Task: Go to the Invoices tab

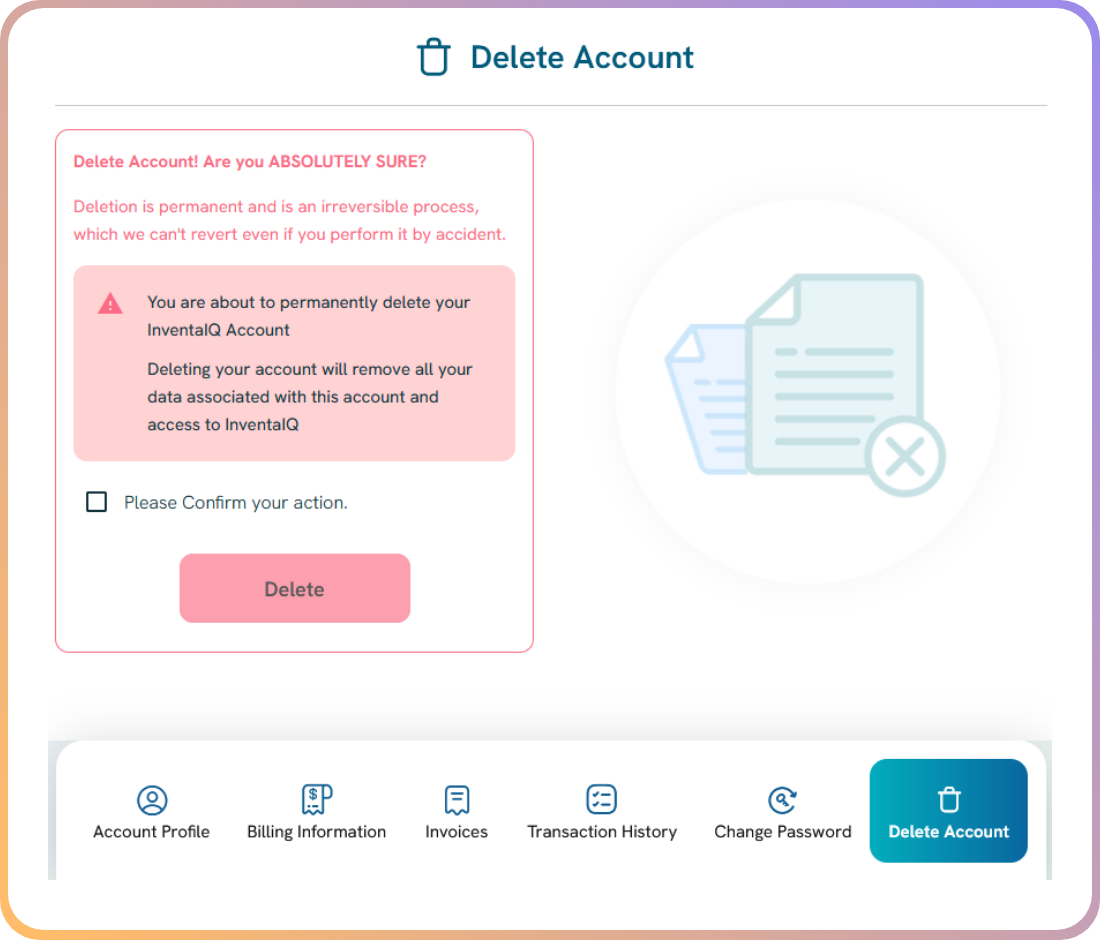Action: point(456,831)
